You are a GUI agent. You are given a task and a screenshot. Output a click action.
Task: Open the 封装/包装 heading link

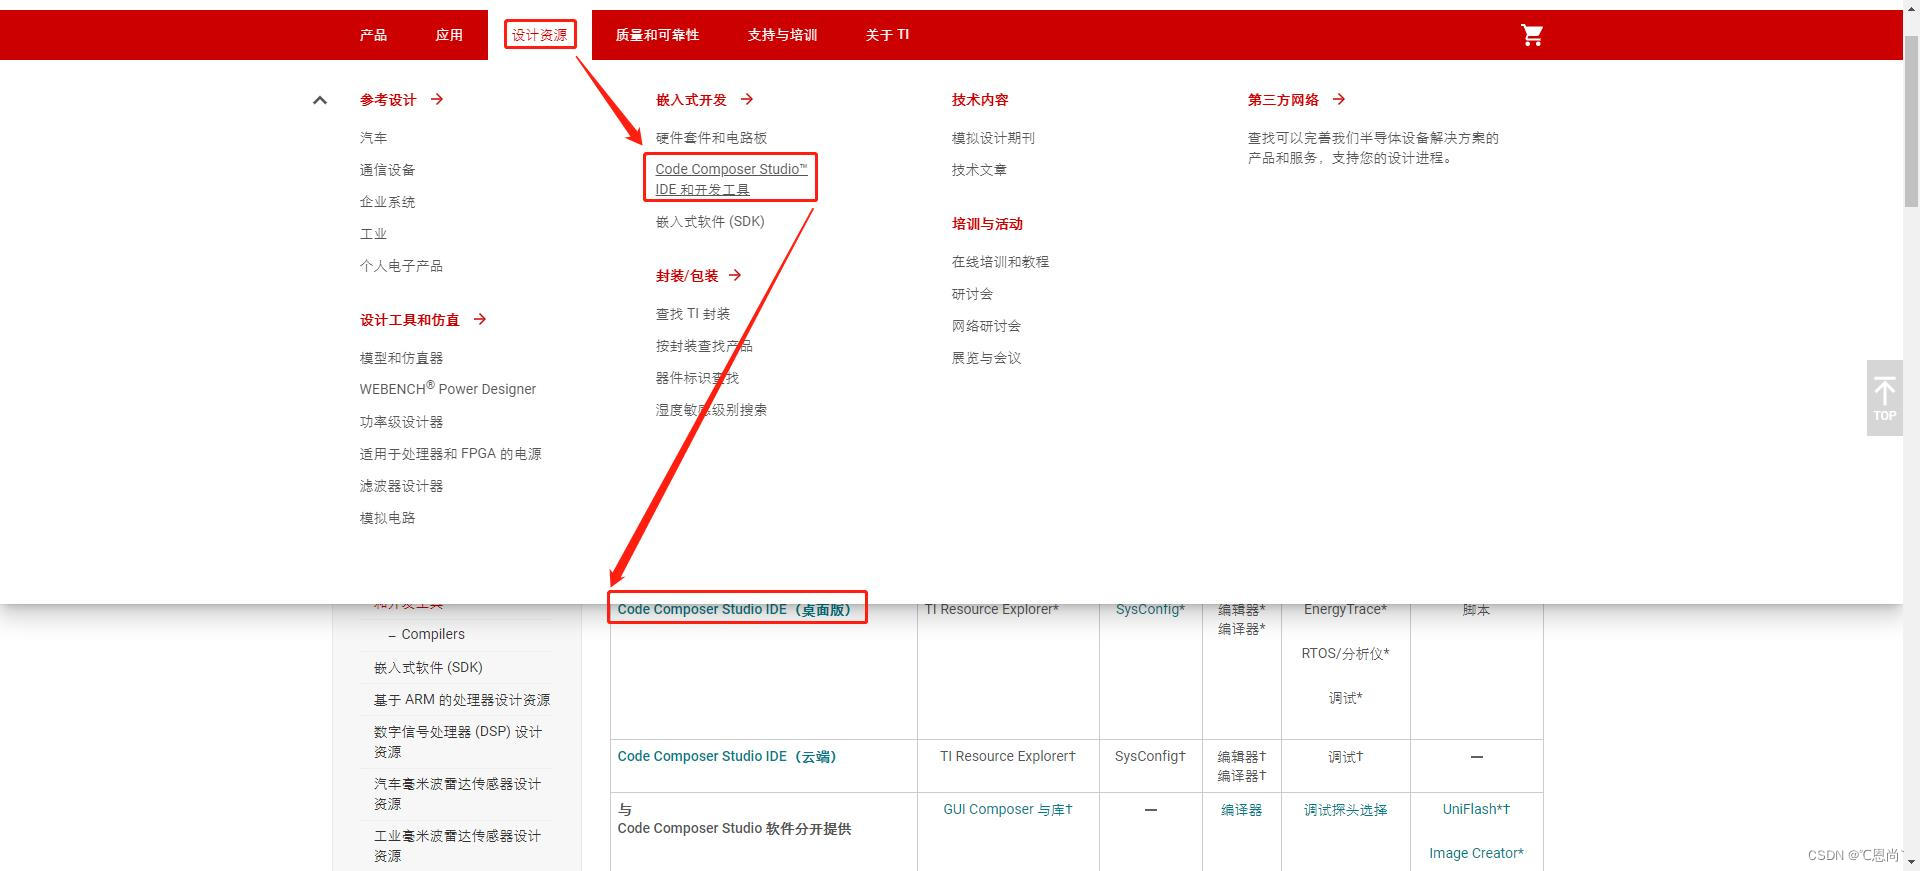687,276
